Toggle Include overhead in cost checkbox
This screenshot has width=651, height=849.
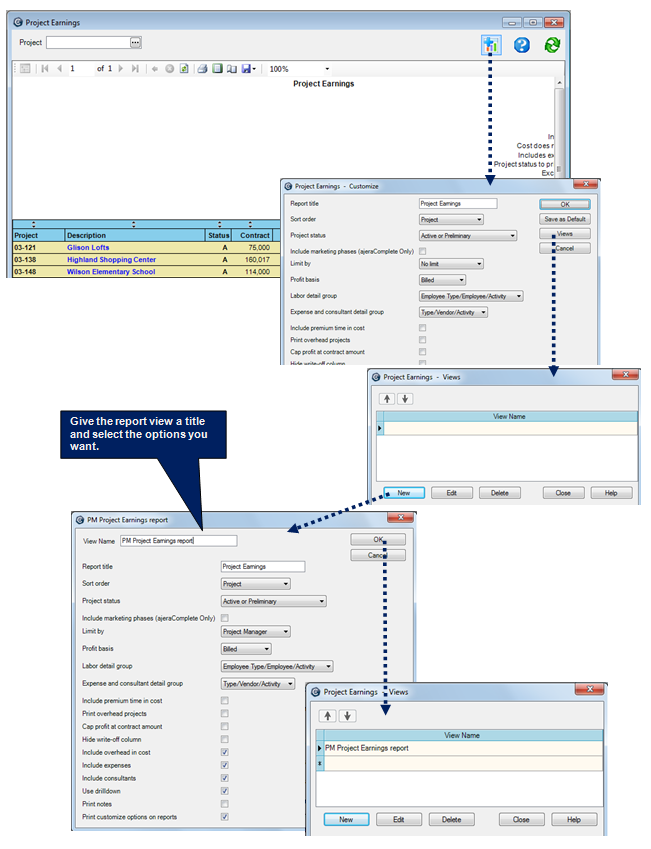coord(224,752)
